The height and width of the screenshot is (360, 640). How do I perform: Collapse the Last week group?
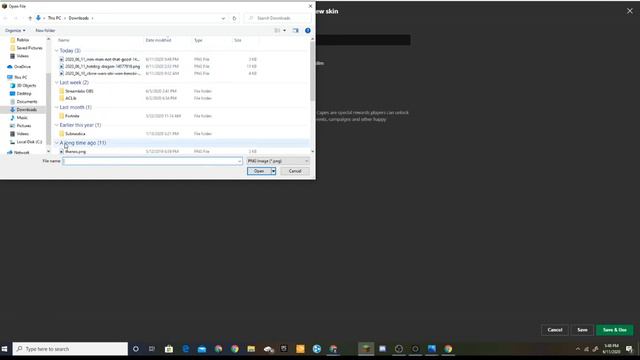[56, 82]
